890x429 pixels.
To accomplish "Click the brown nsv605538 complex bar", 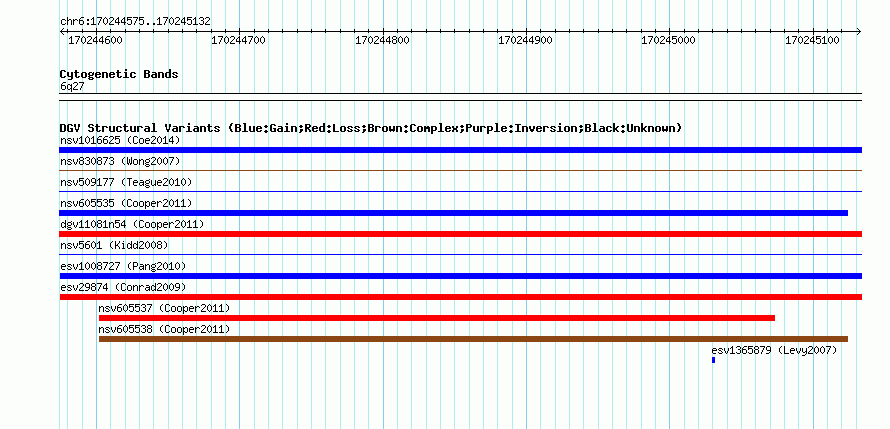I will 473,339.
